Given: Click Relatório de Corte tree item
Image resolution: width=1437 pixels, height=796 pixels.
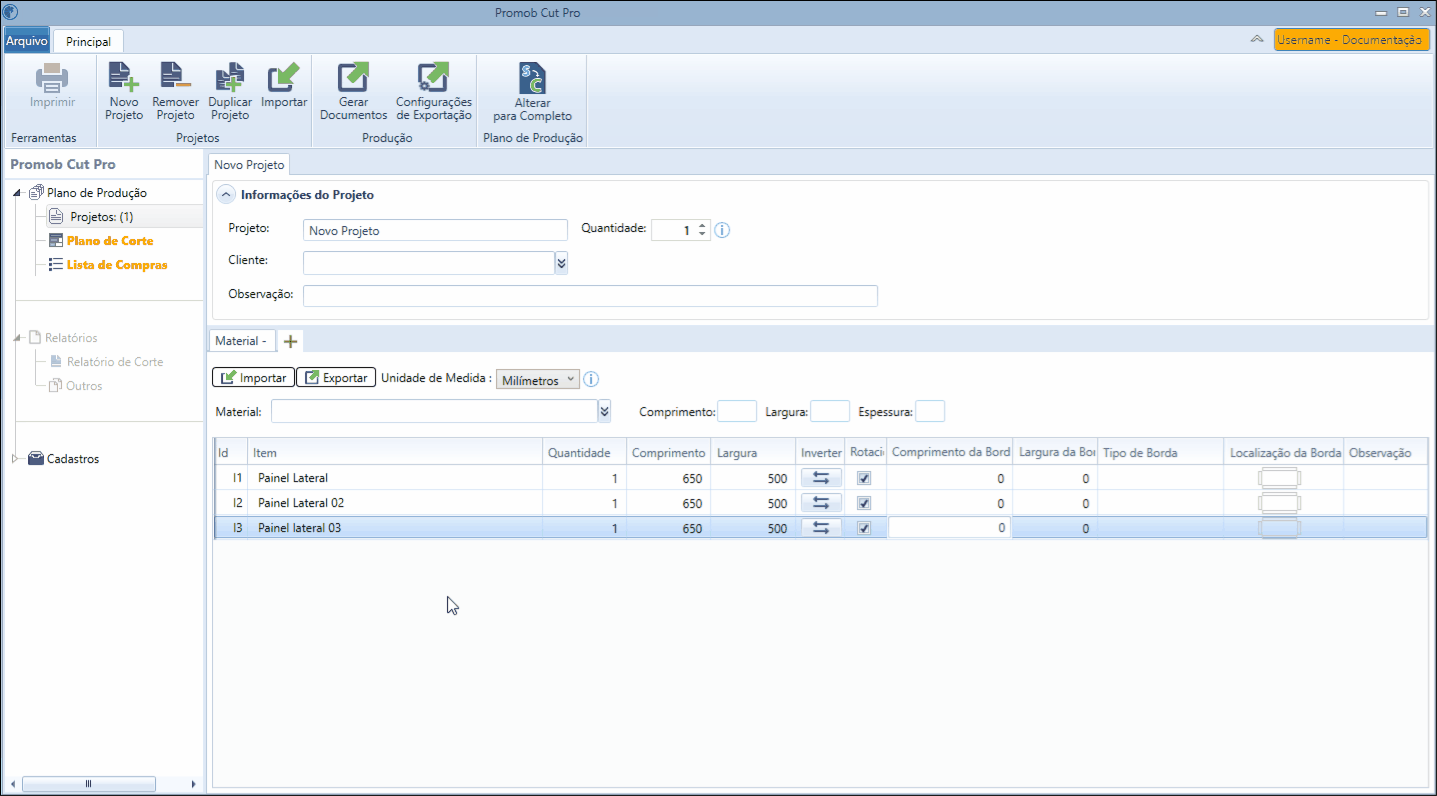Looking at the screenshot, I should [114, 362].
